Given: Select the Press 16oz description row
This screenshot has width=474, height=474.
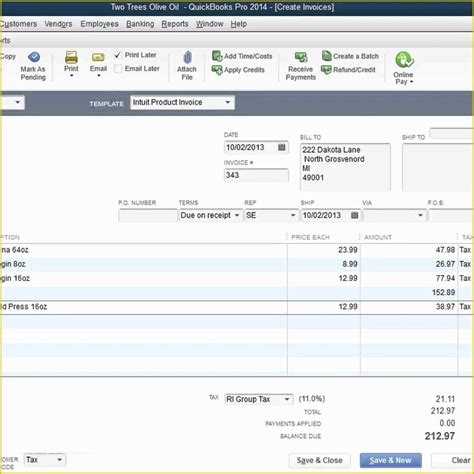Looking at the screenshot, I should (143, 307).
